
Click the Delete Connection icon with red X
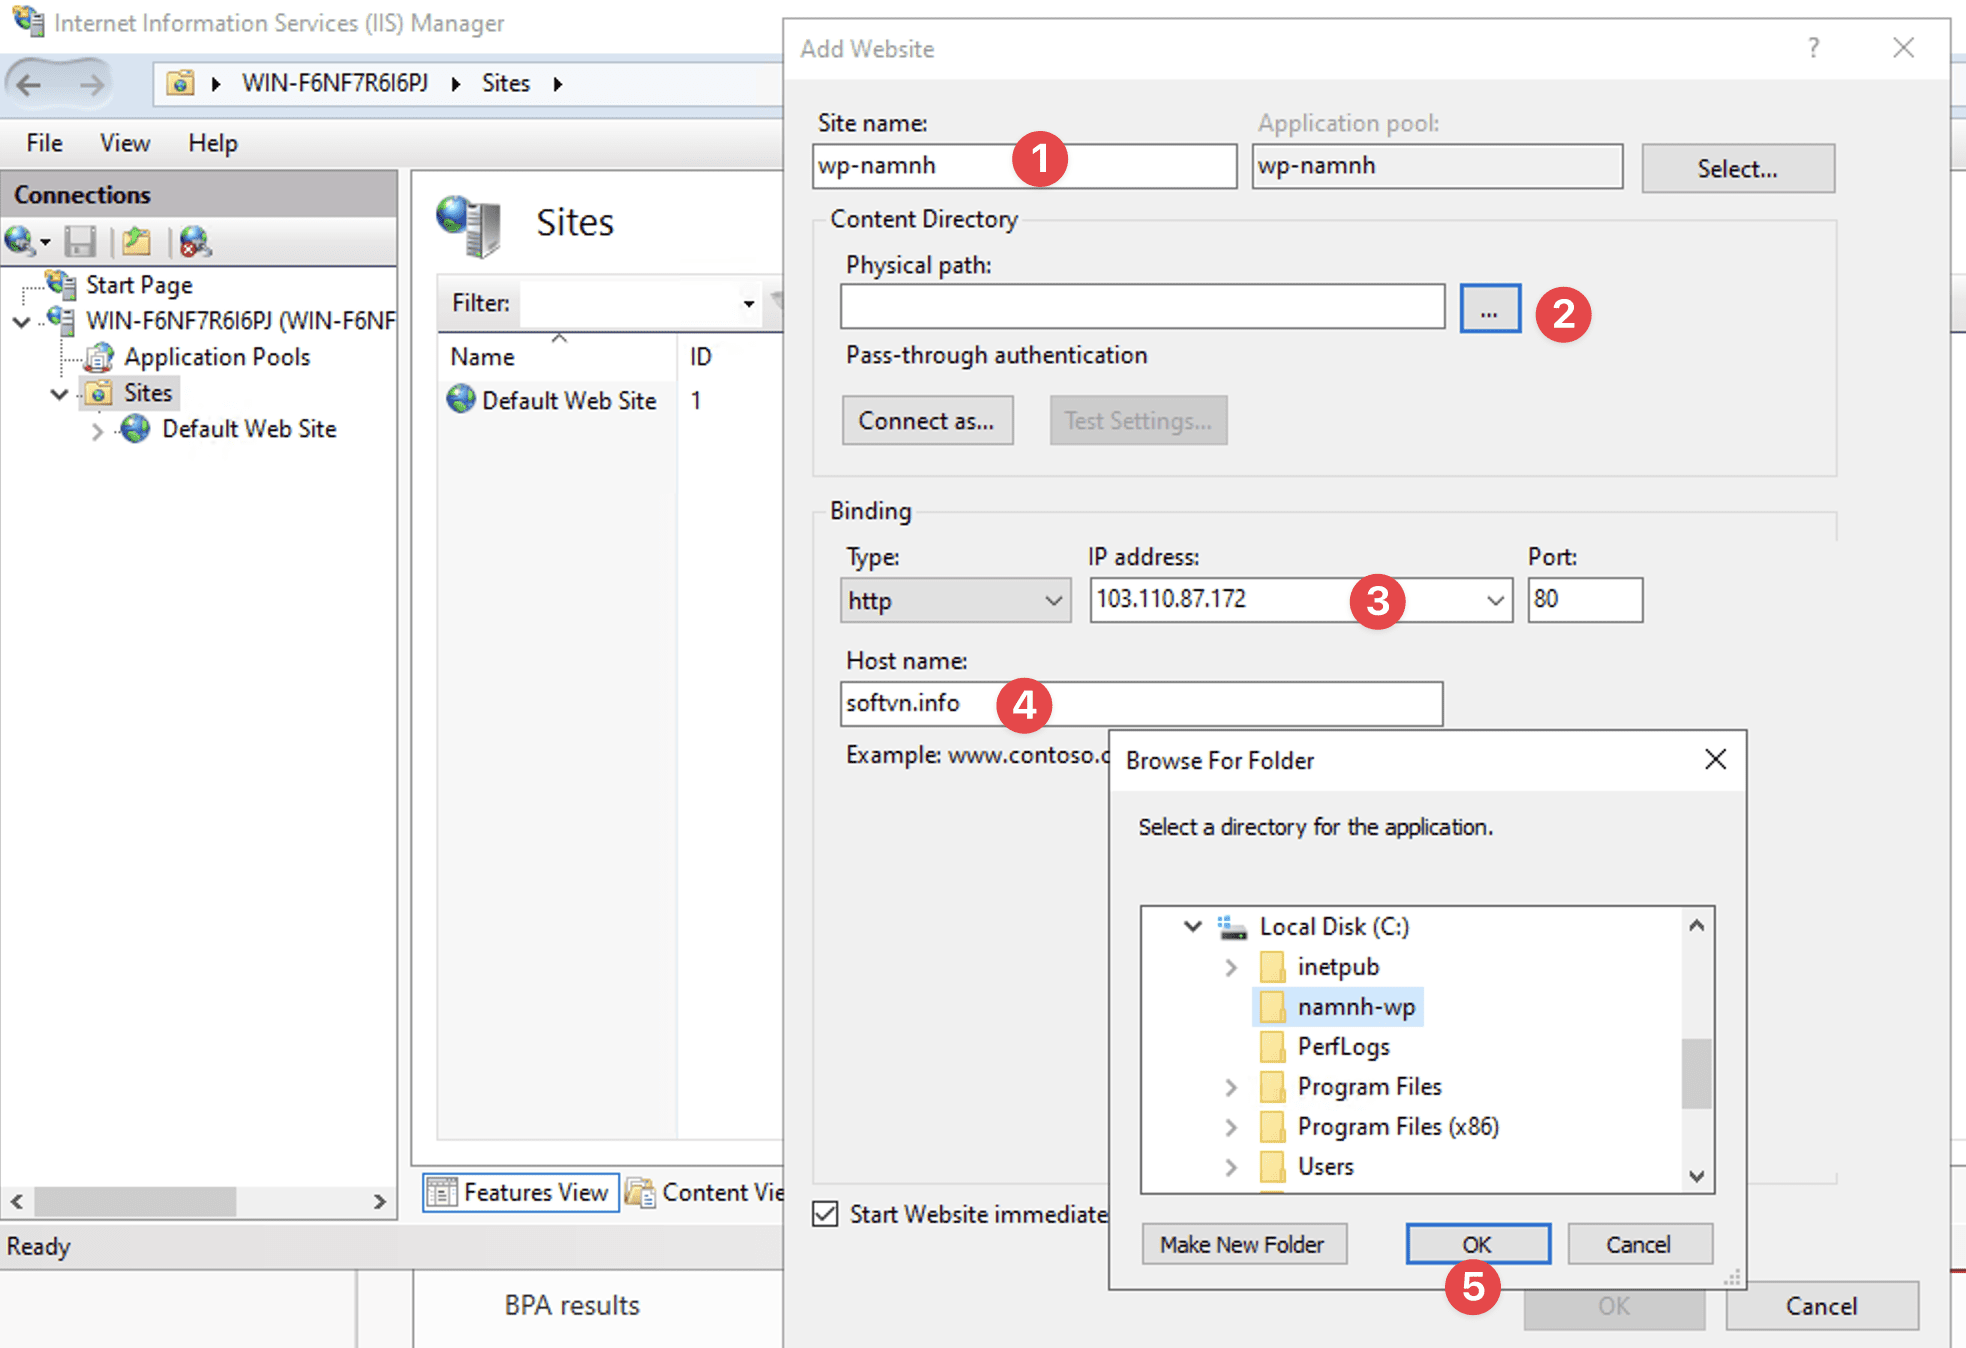pos(195,241)
